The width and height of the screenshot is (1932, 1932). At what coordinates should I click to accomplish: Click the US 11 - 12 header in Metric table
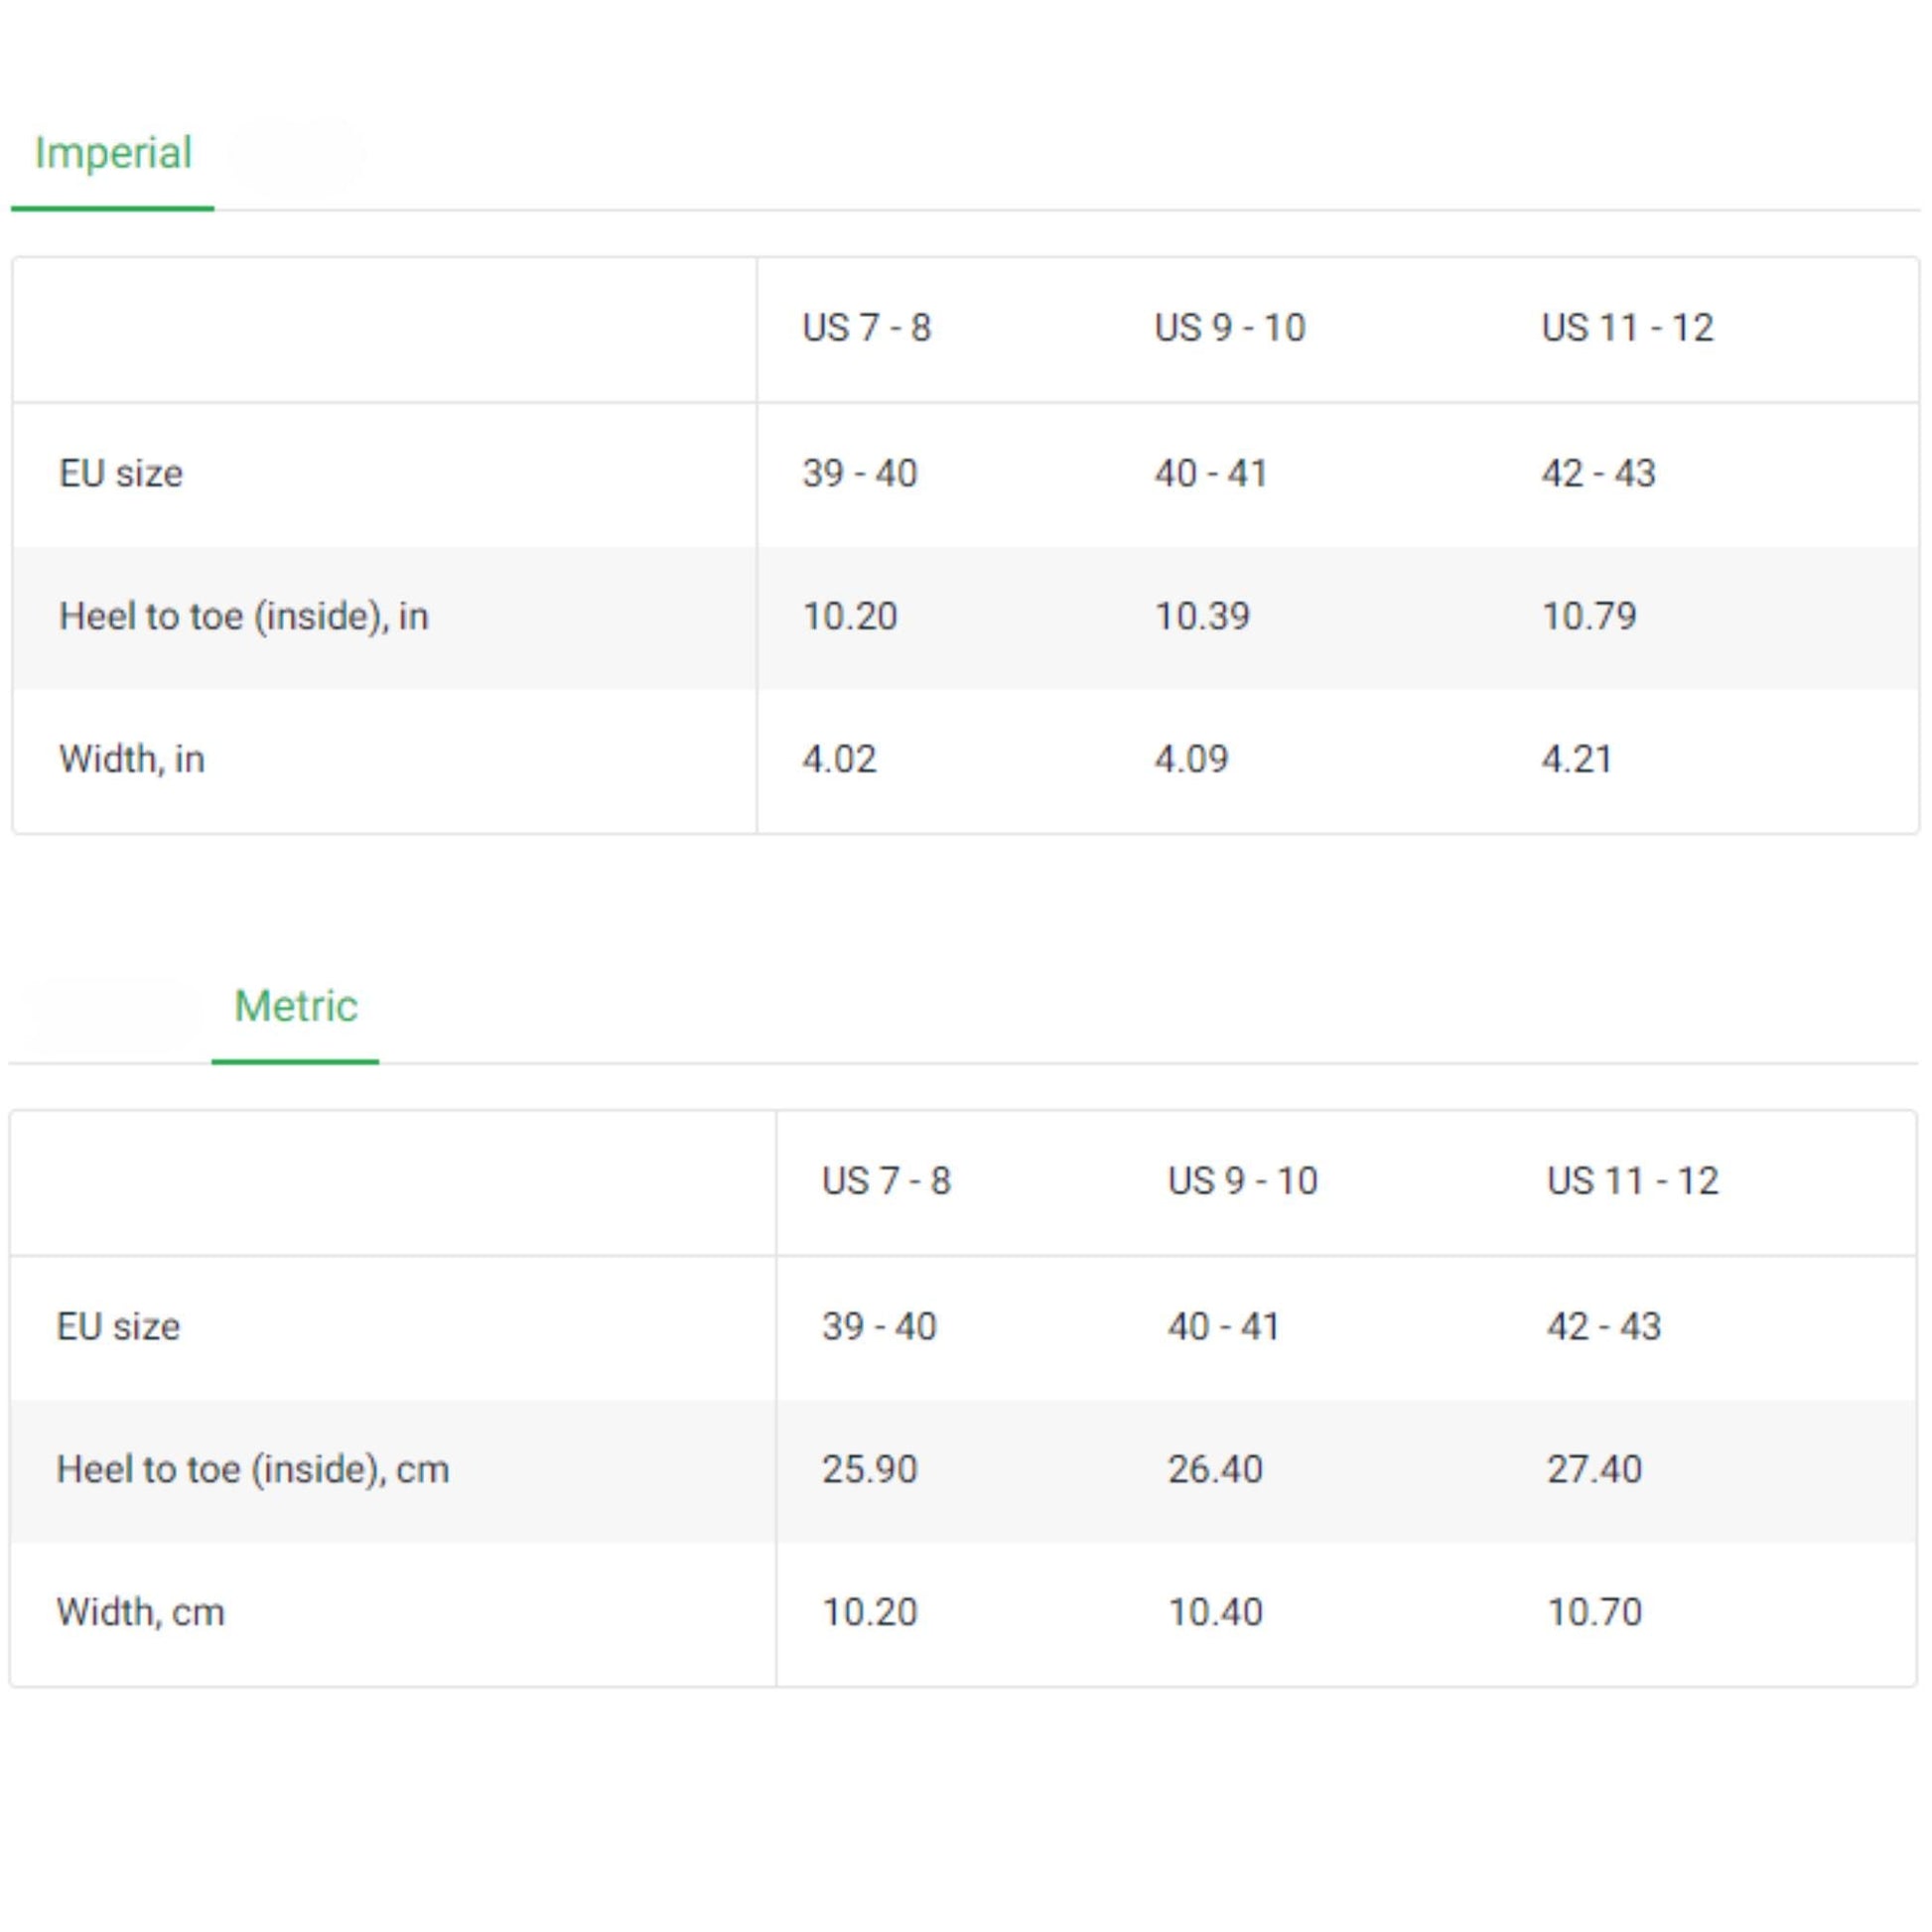click(x=1632, y=1181)
